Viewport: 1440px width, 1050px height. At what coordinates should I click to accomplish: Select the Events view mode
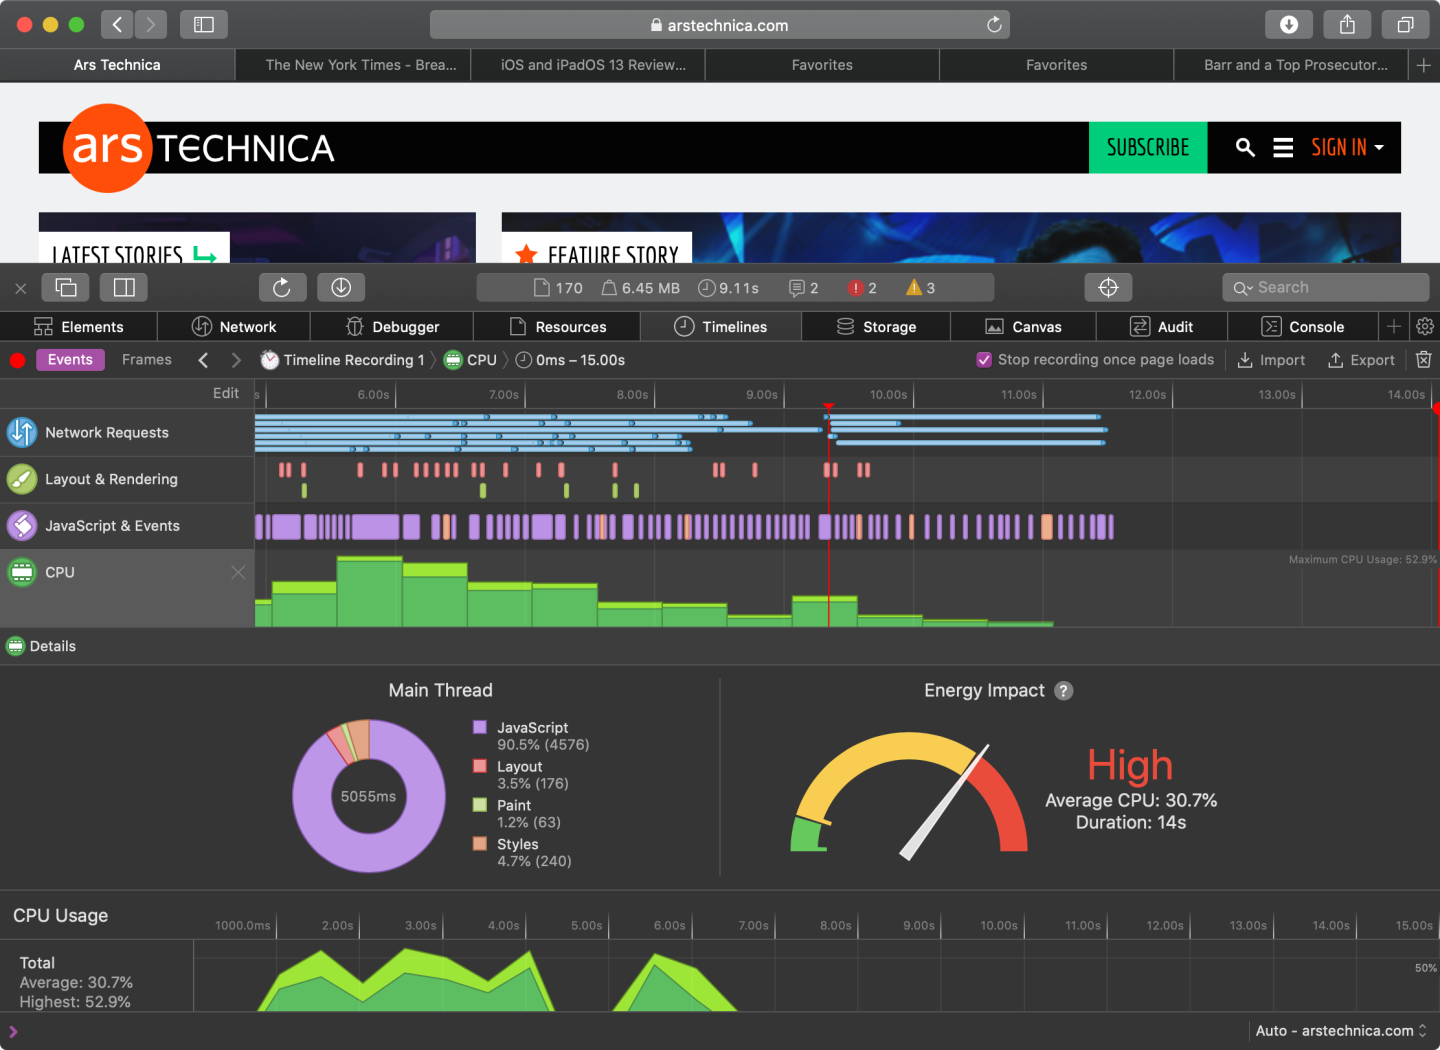[70, 360]
